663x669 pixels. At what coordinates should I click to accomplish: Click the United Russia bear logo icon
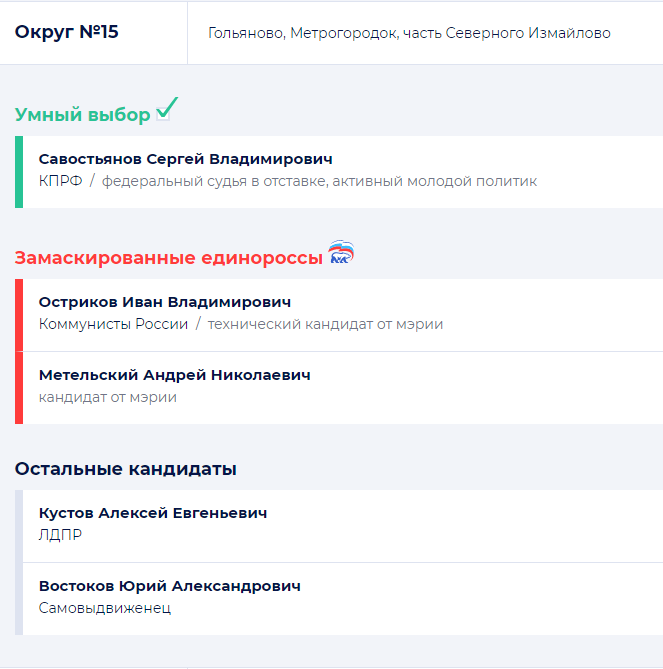click(341, 252)
